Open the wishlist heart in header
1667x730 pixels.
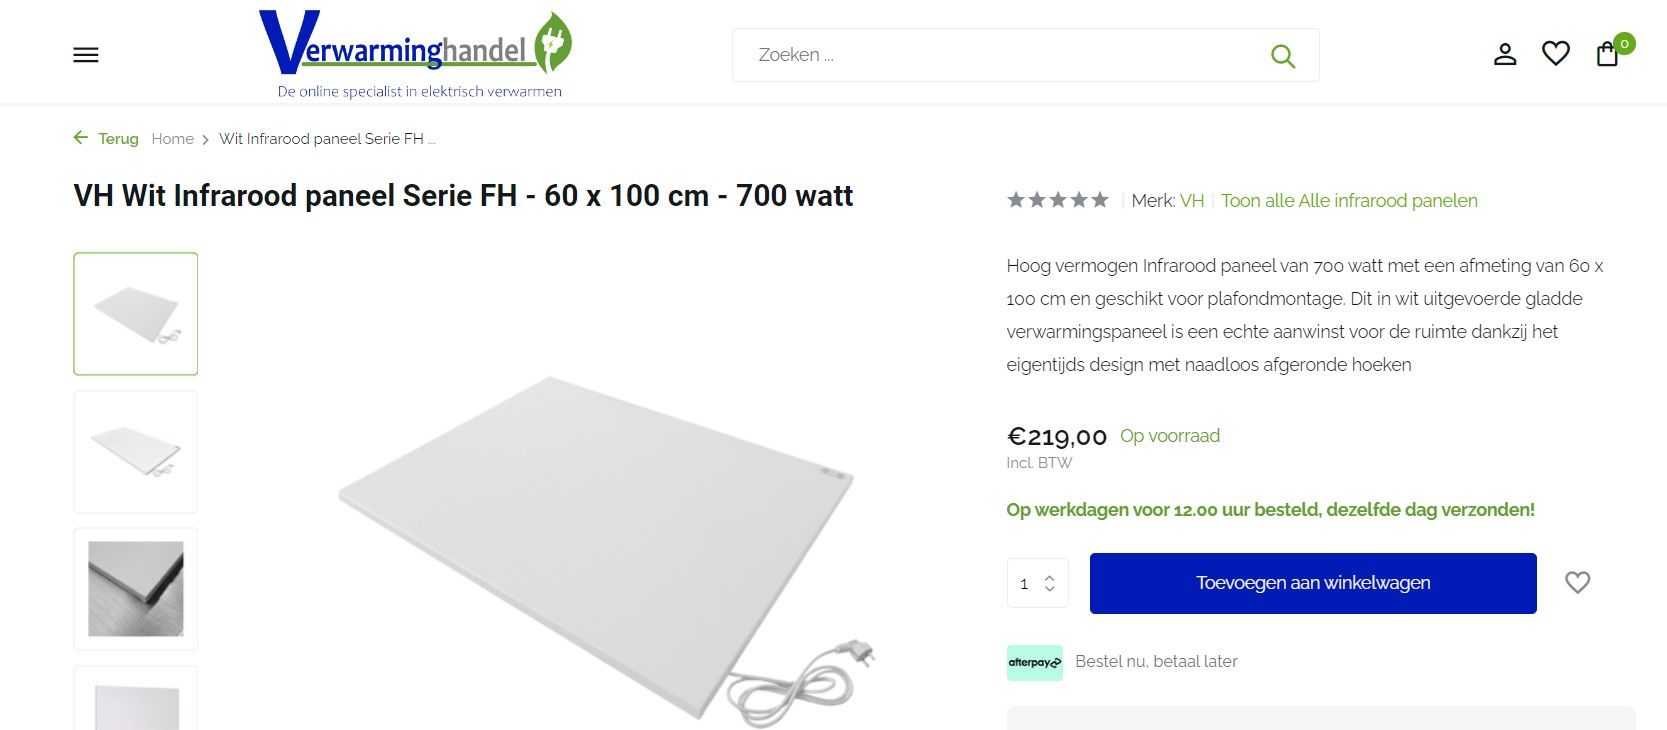click(x=1555, y=53)
